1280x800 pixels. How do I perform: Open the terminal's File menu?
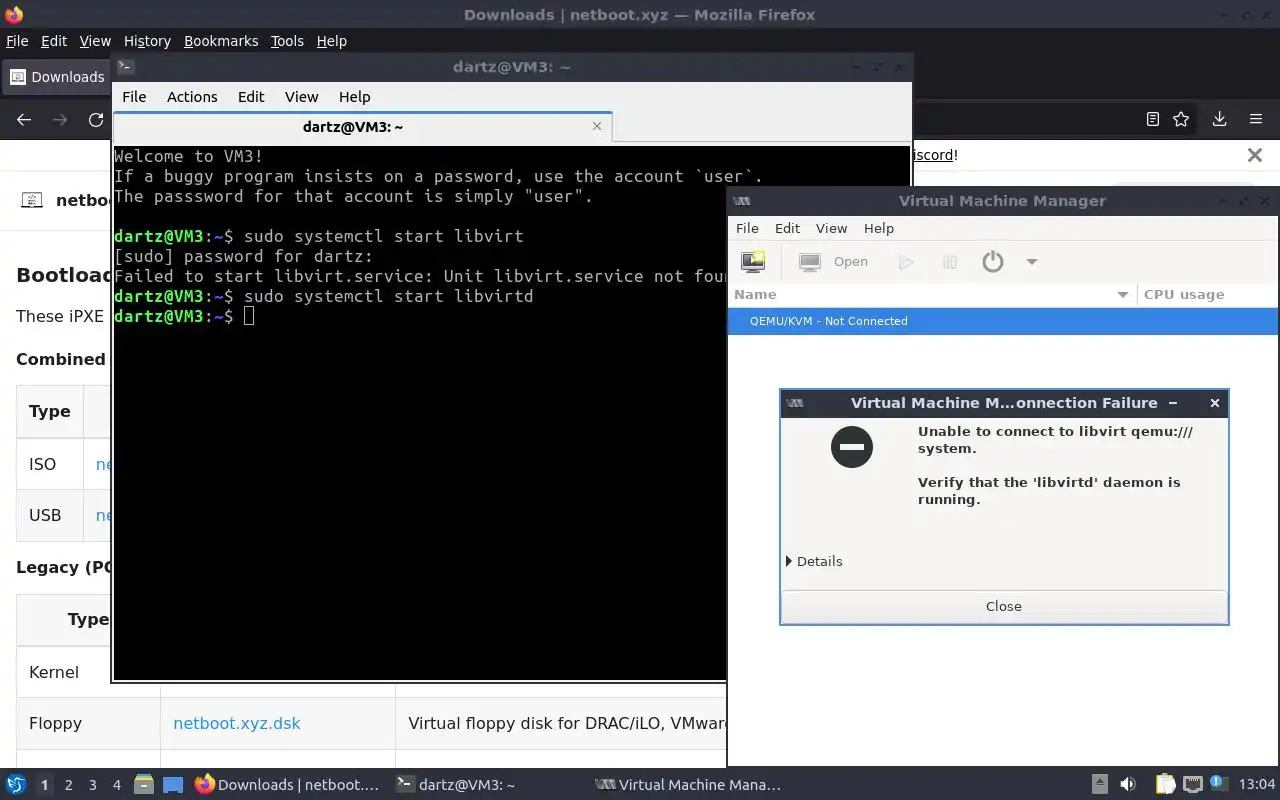134,97
